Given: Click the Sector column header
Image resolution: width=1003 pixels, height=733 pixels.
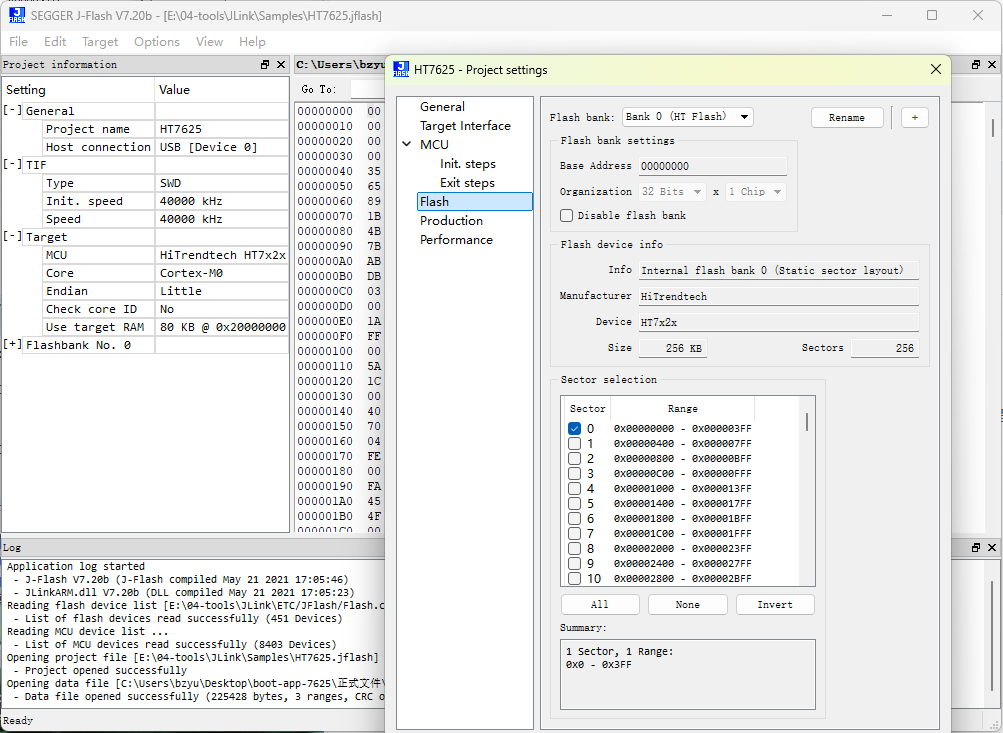Looking at the screenshot, I should coord(587,408).
